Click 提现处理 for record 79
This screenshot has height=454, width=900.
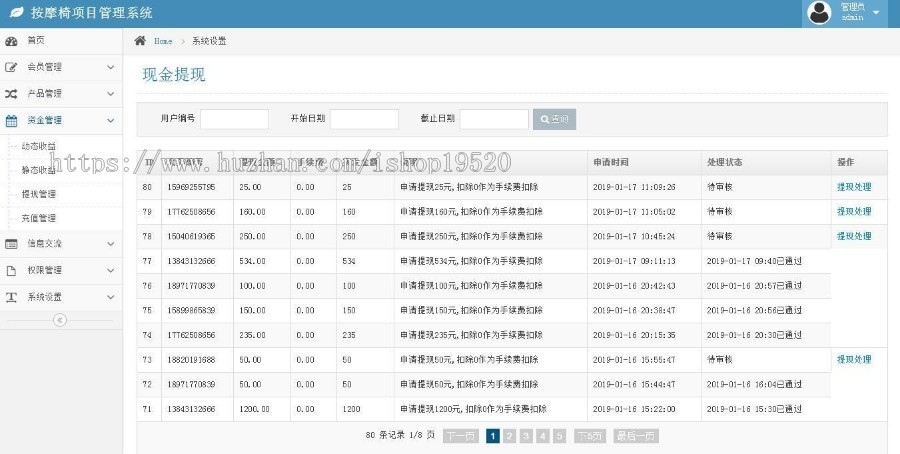[x=854, y=212]
